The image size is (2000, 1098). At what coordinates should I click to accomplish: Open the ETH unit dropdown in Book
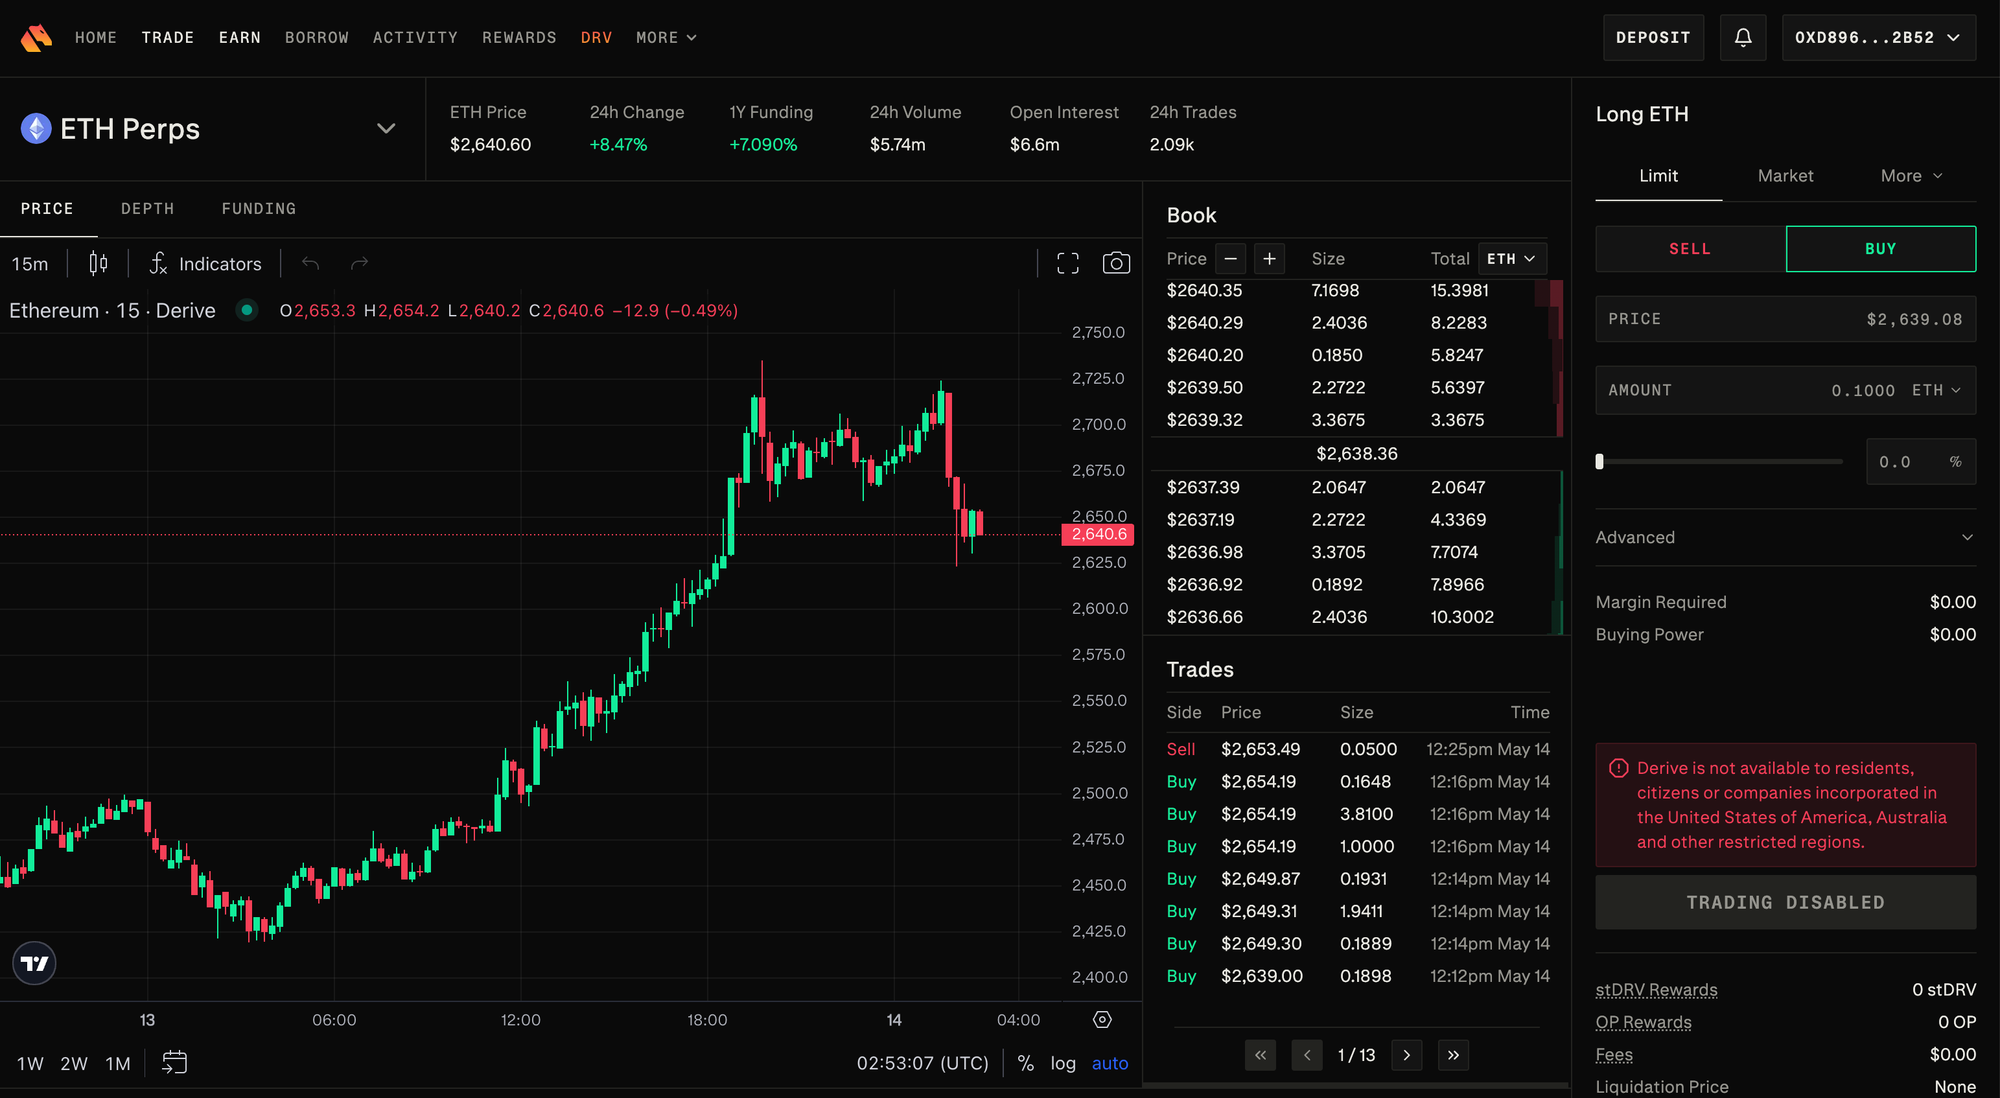click(1512, 258)
